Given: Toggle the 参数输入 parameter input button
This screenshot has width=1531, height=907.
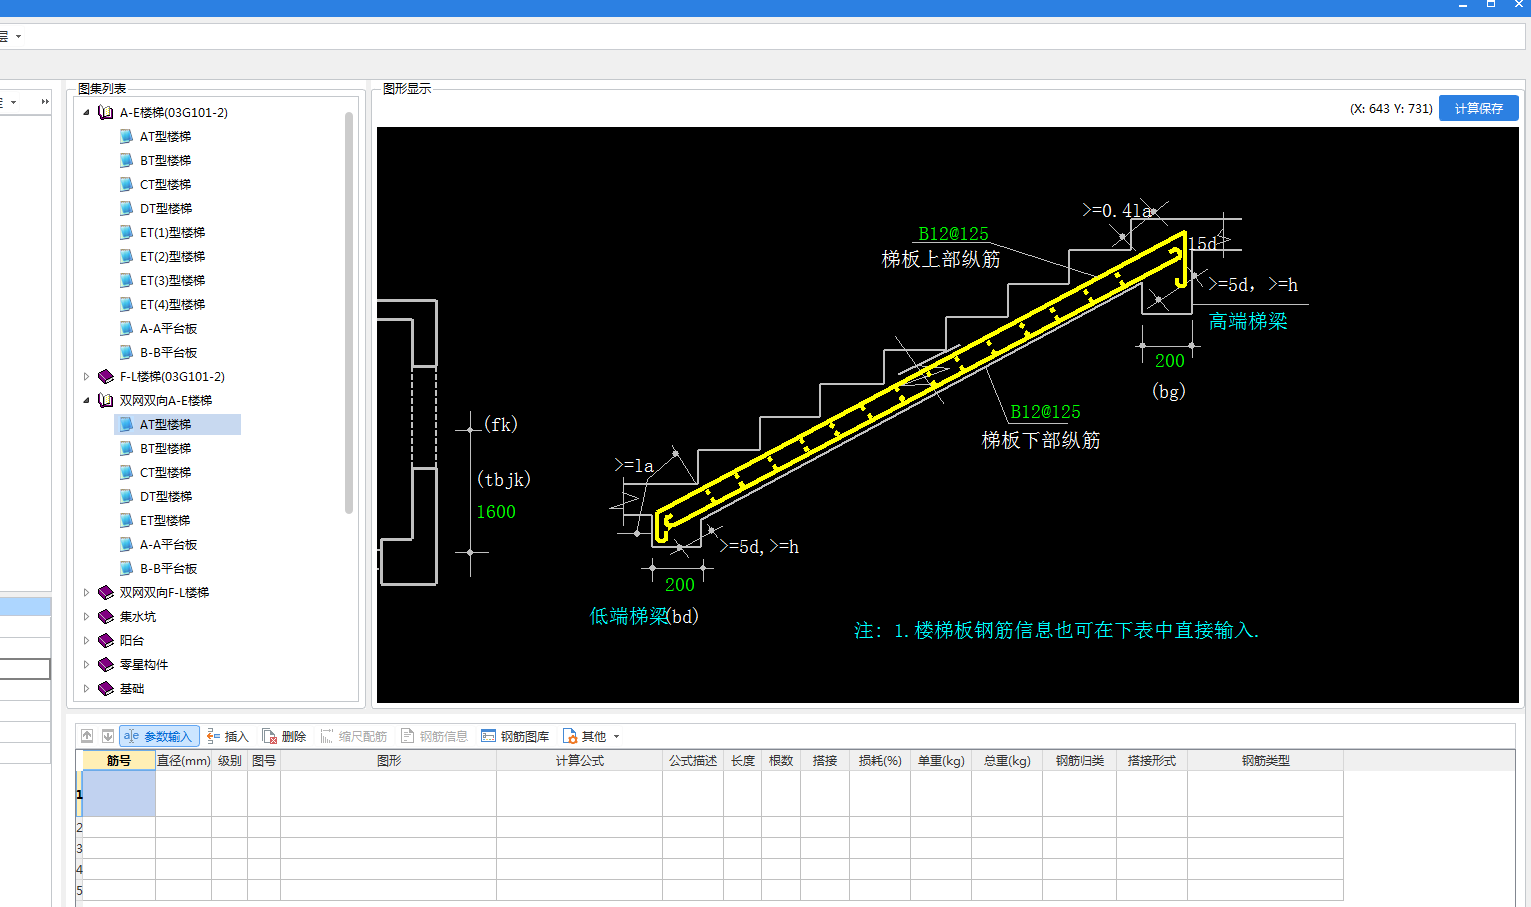Looking at the screenshot, I should (x=159, y=736).
